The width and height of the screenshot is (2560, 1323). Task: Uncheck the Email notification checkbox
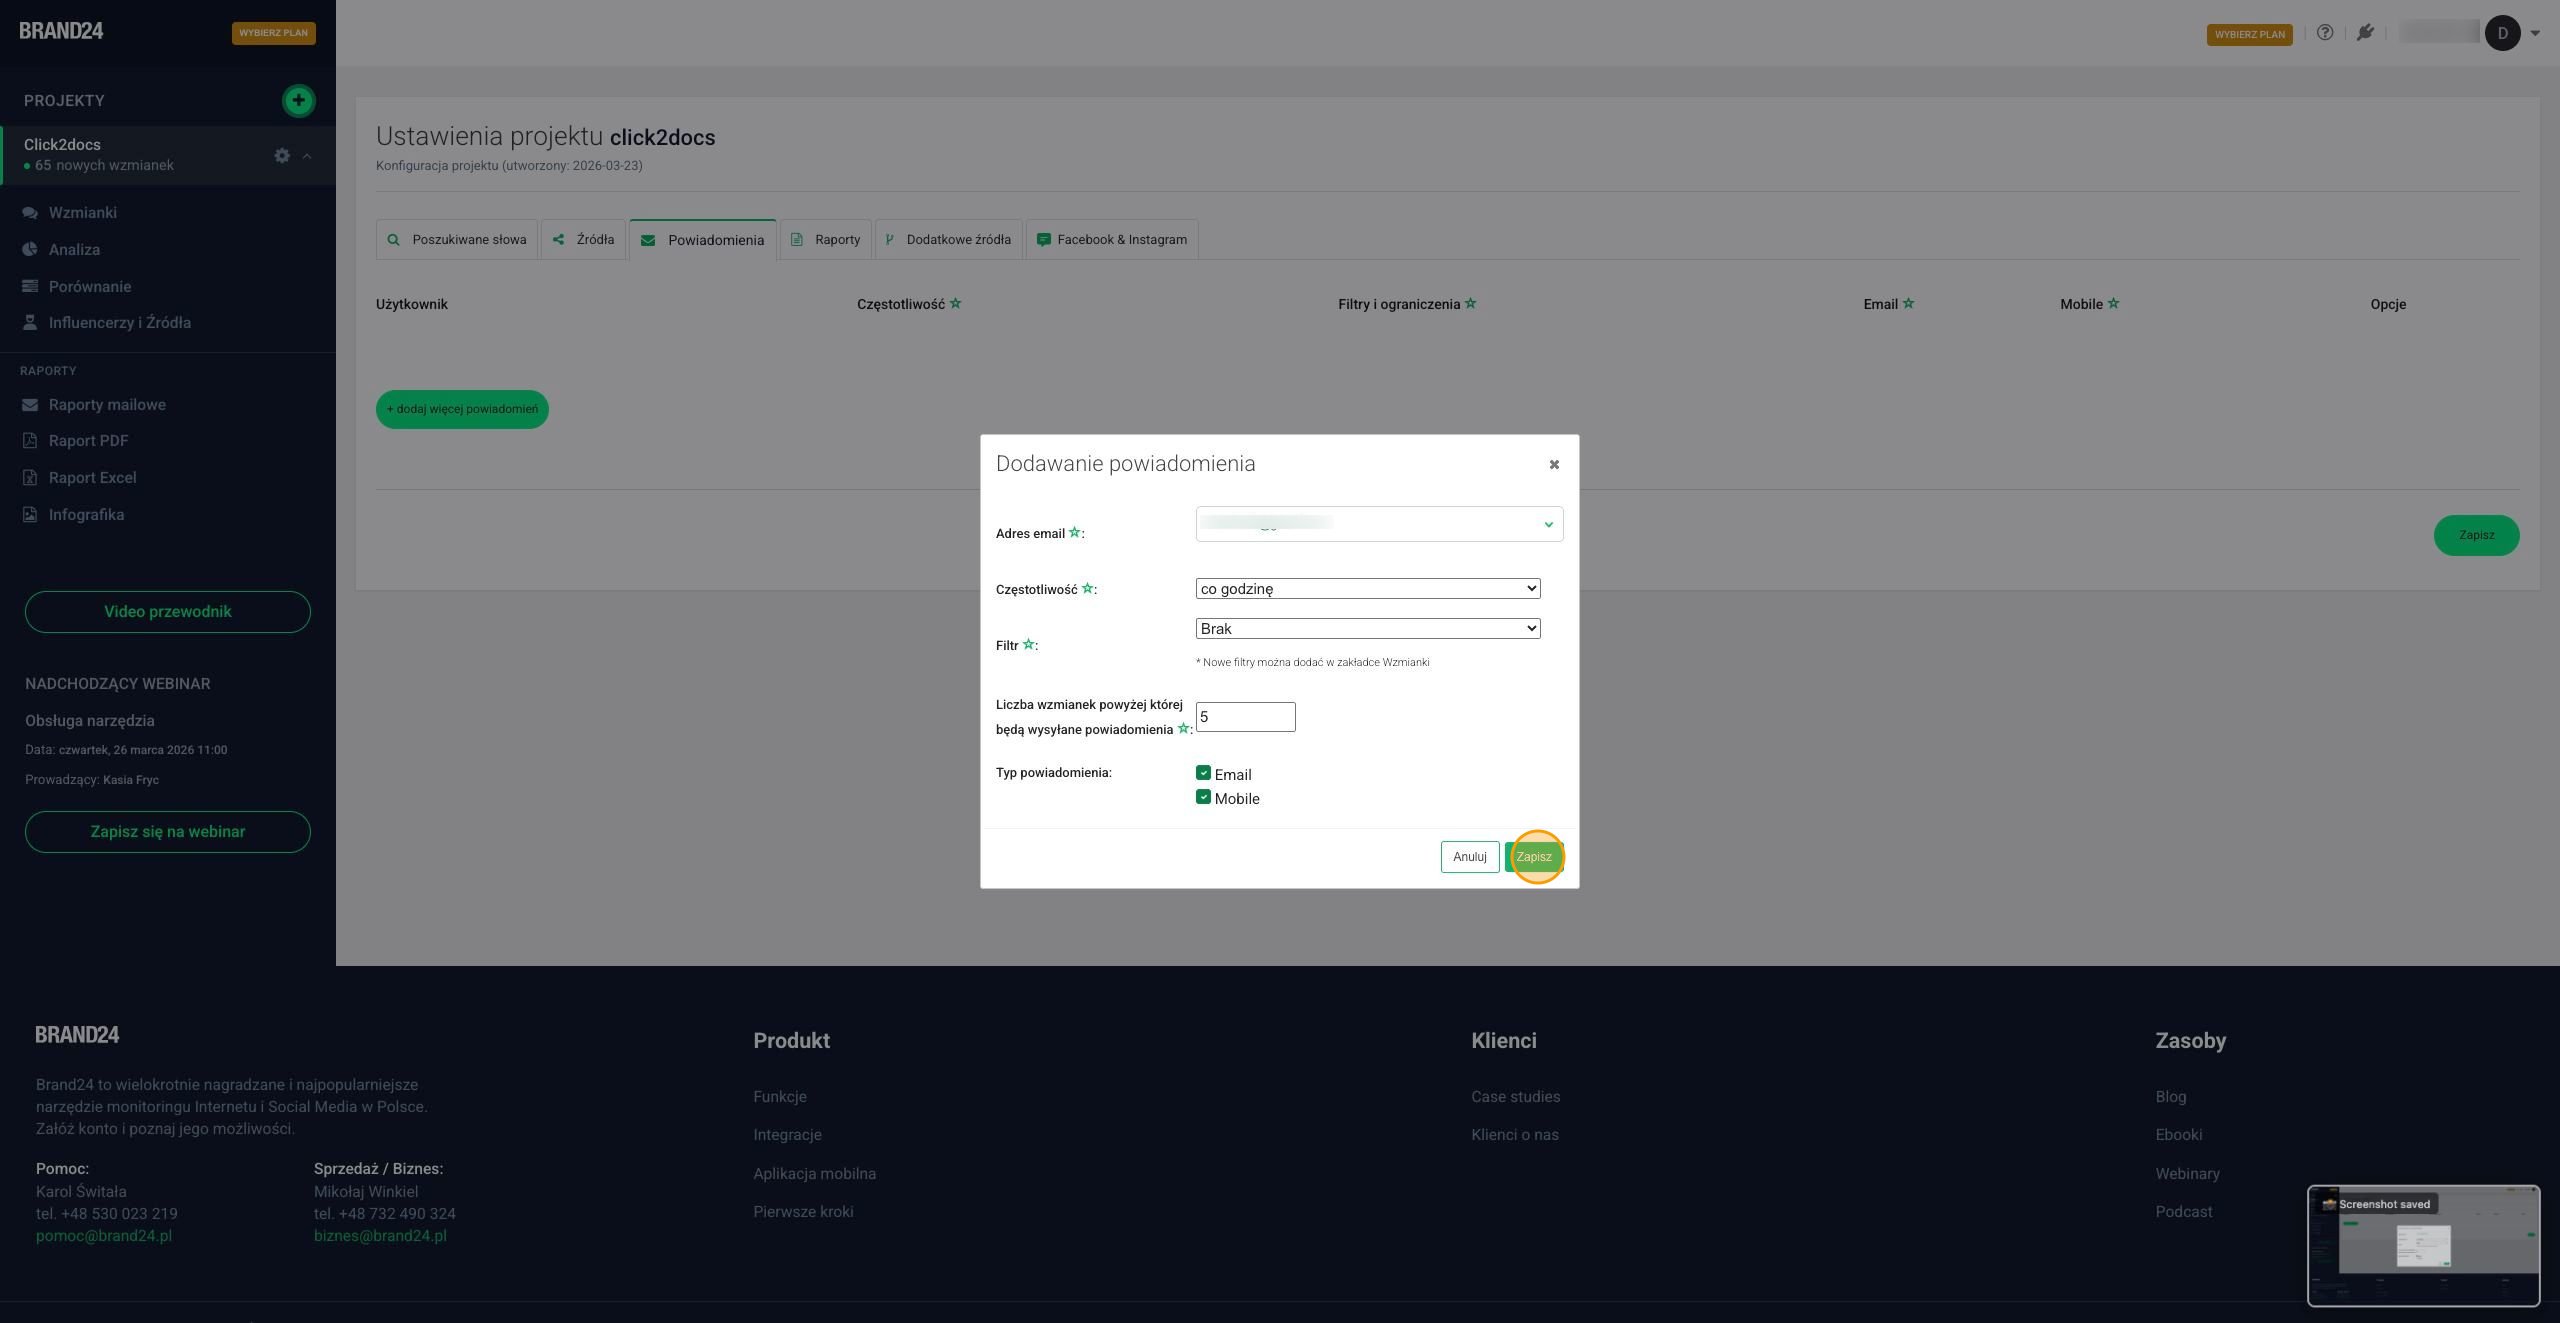click(1203, 773)
